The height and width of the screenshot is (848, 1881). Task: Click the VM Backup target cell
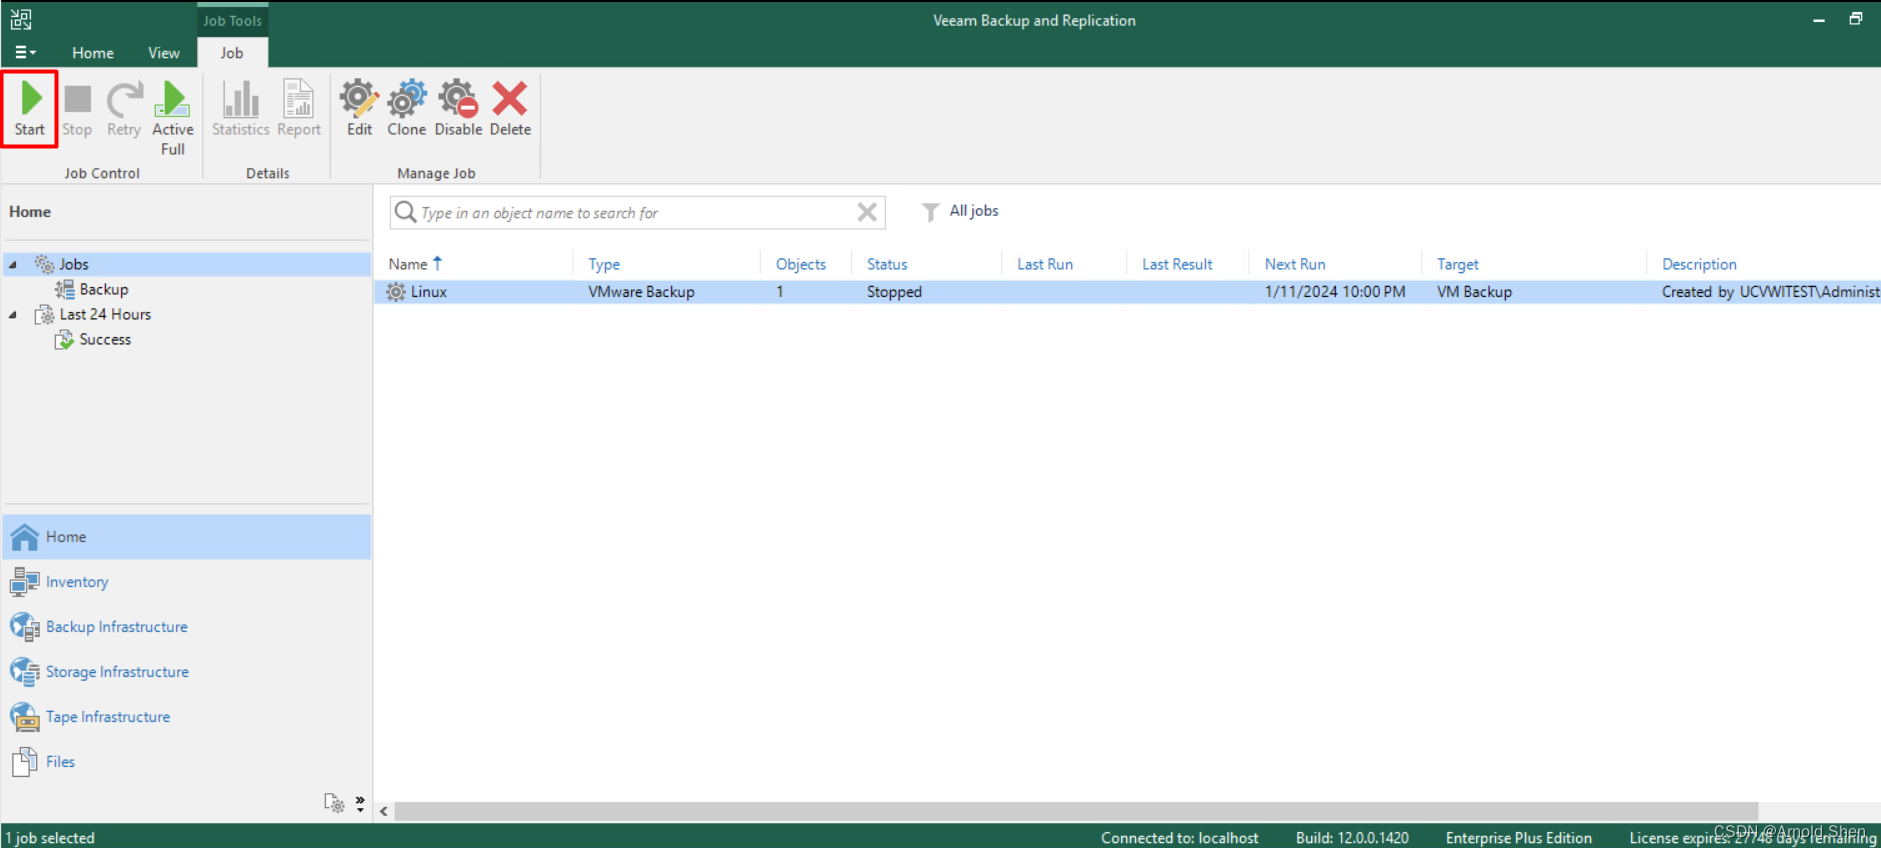[1474, 292]
